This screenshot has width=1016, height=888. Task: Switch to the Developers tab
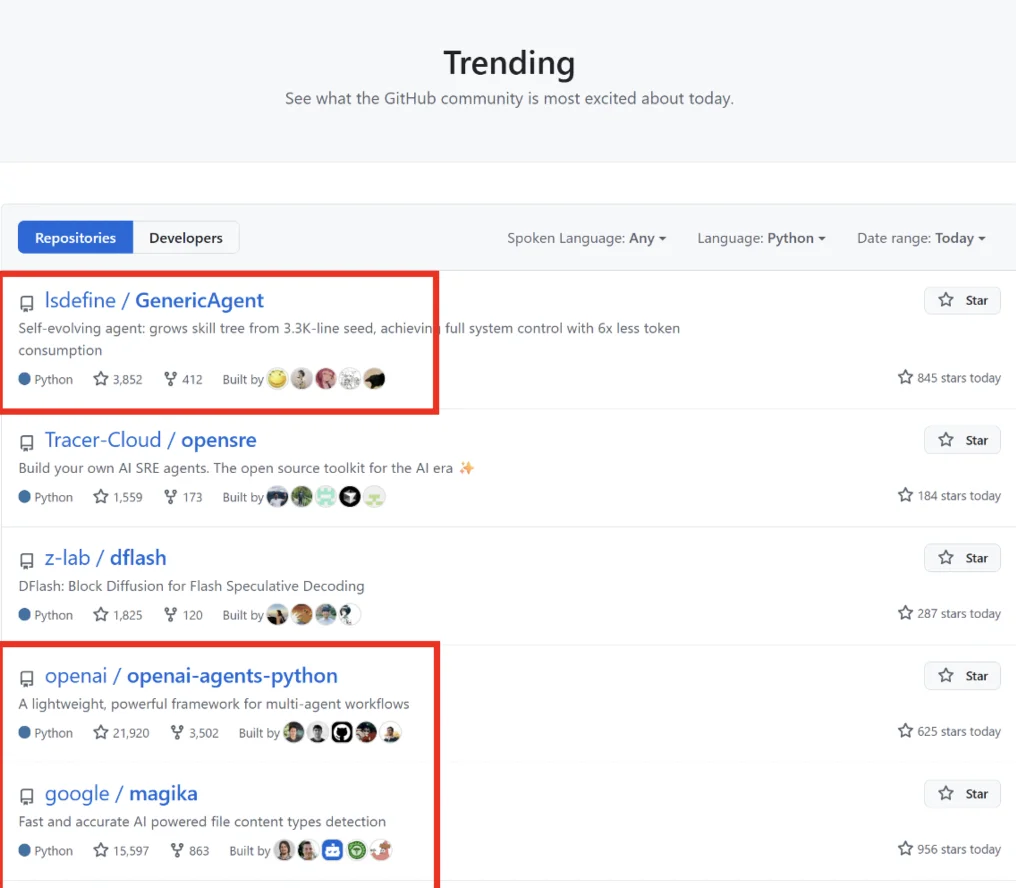click(186, 238)
